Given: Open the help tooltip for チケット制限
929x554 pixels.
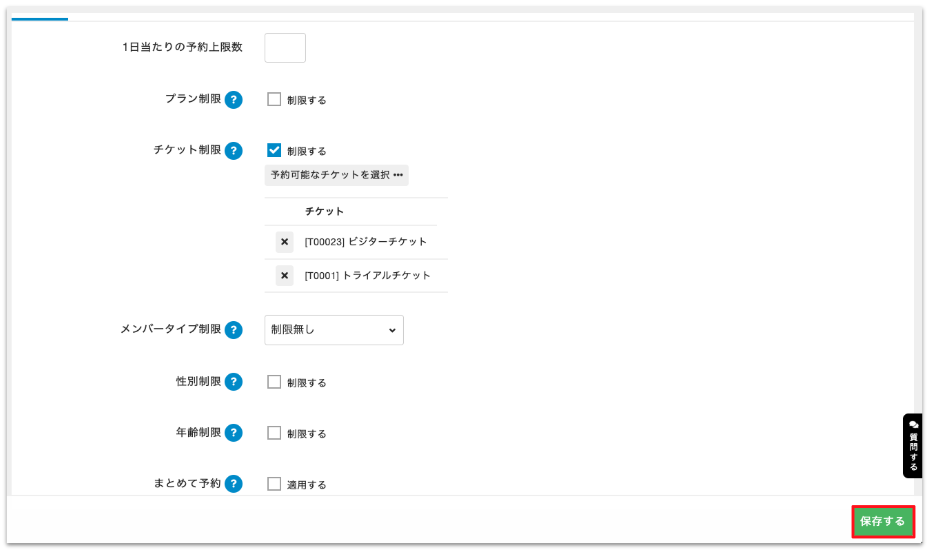Looking at the screenshot, I should [233, 150].
